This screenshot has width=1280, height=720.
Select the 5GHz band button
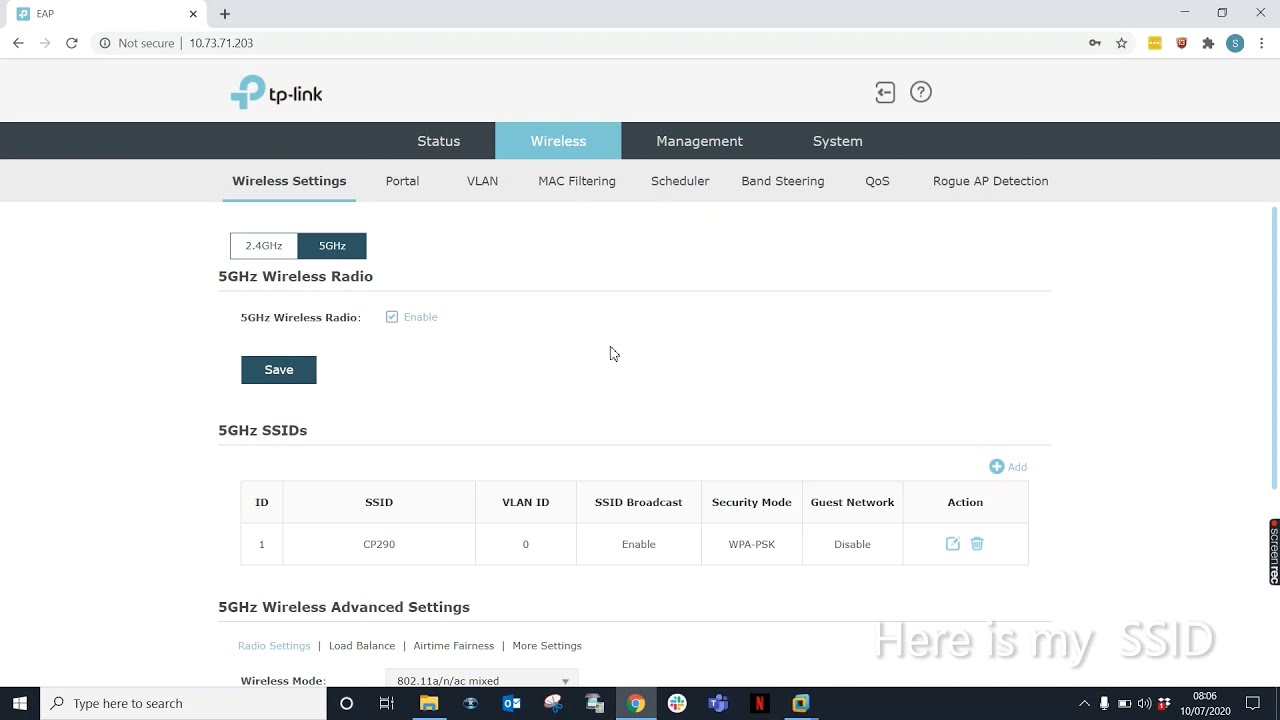(332, 246)
